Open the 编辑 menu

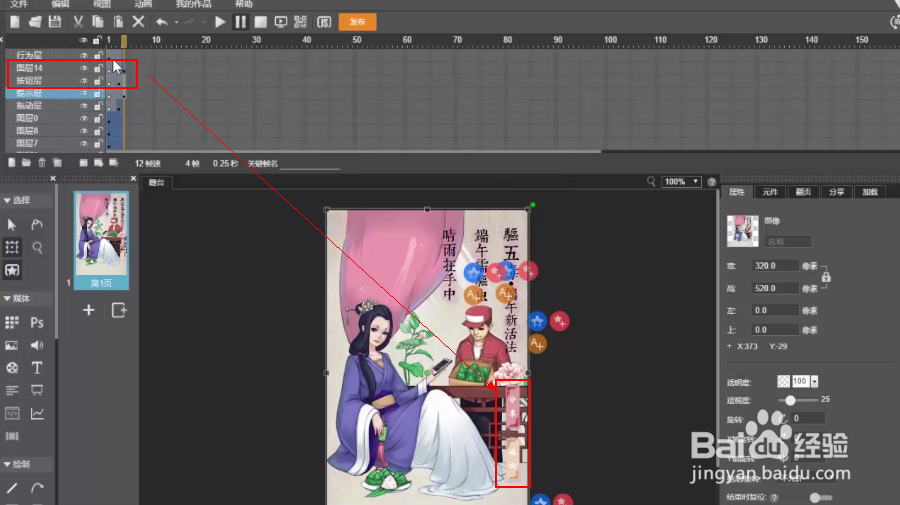60,3
